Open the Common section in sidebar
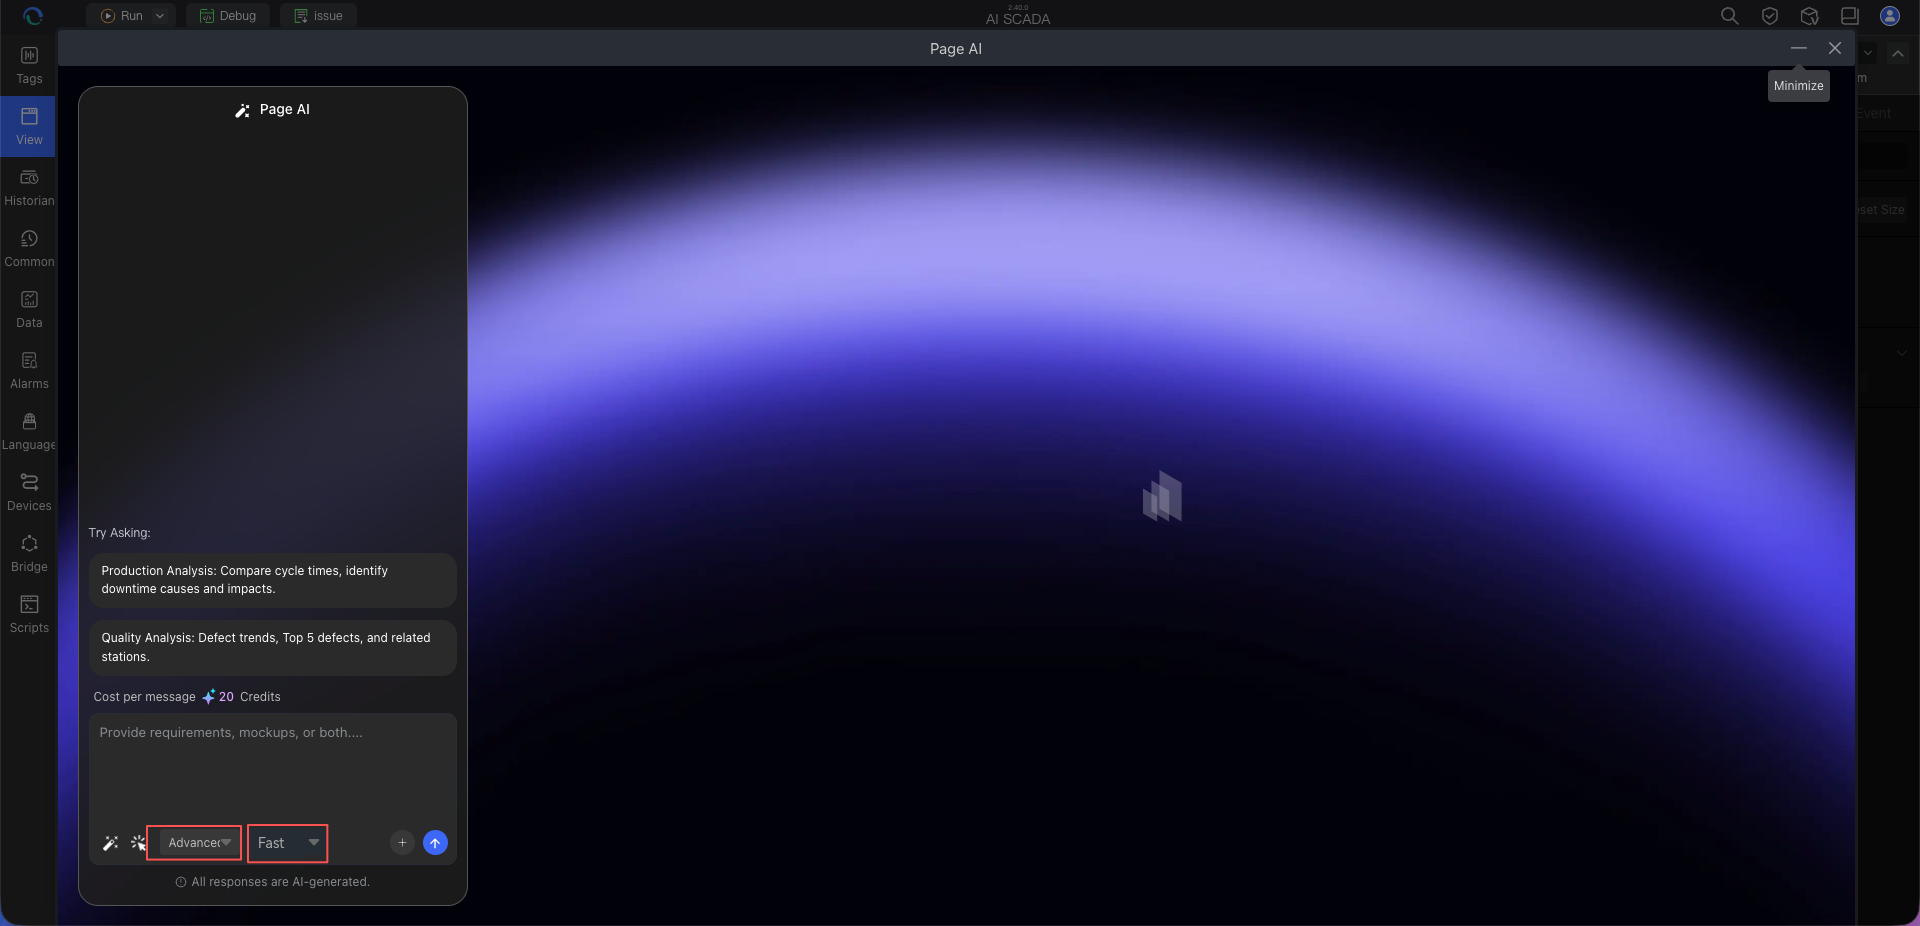This screenshot has width=1920, height=926. pos(29,249)
